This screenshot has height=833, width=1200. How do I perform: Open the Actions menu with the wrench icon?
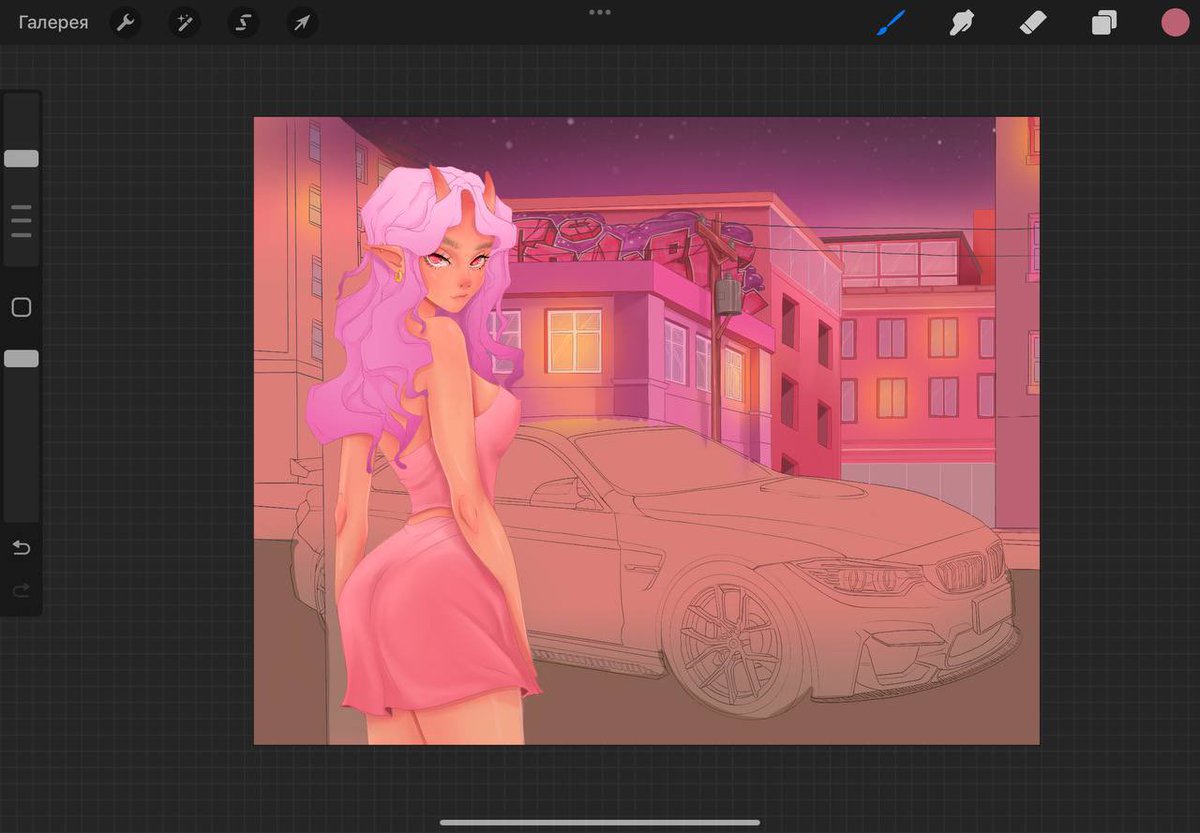pos(125,22)
